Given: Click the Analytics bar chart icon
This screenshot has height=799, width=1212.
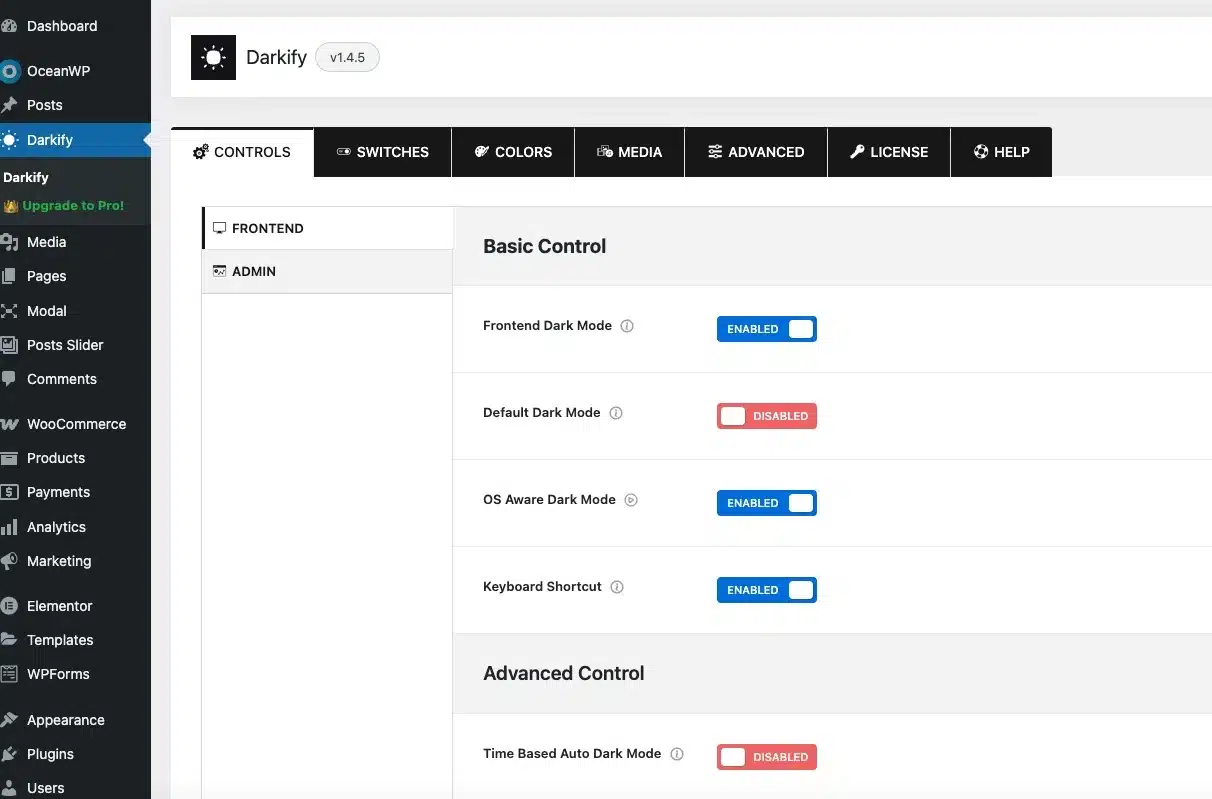Looking at the screenshot, I should point(9,527).
